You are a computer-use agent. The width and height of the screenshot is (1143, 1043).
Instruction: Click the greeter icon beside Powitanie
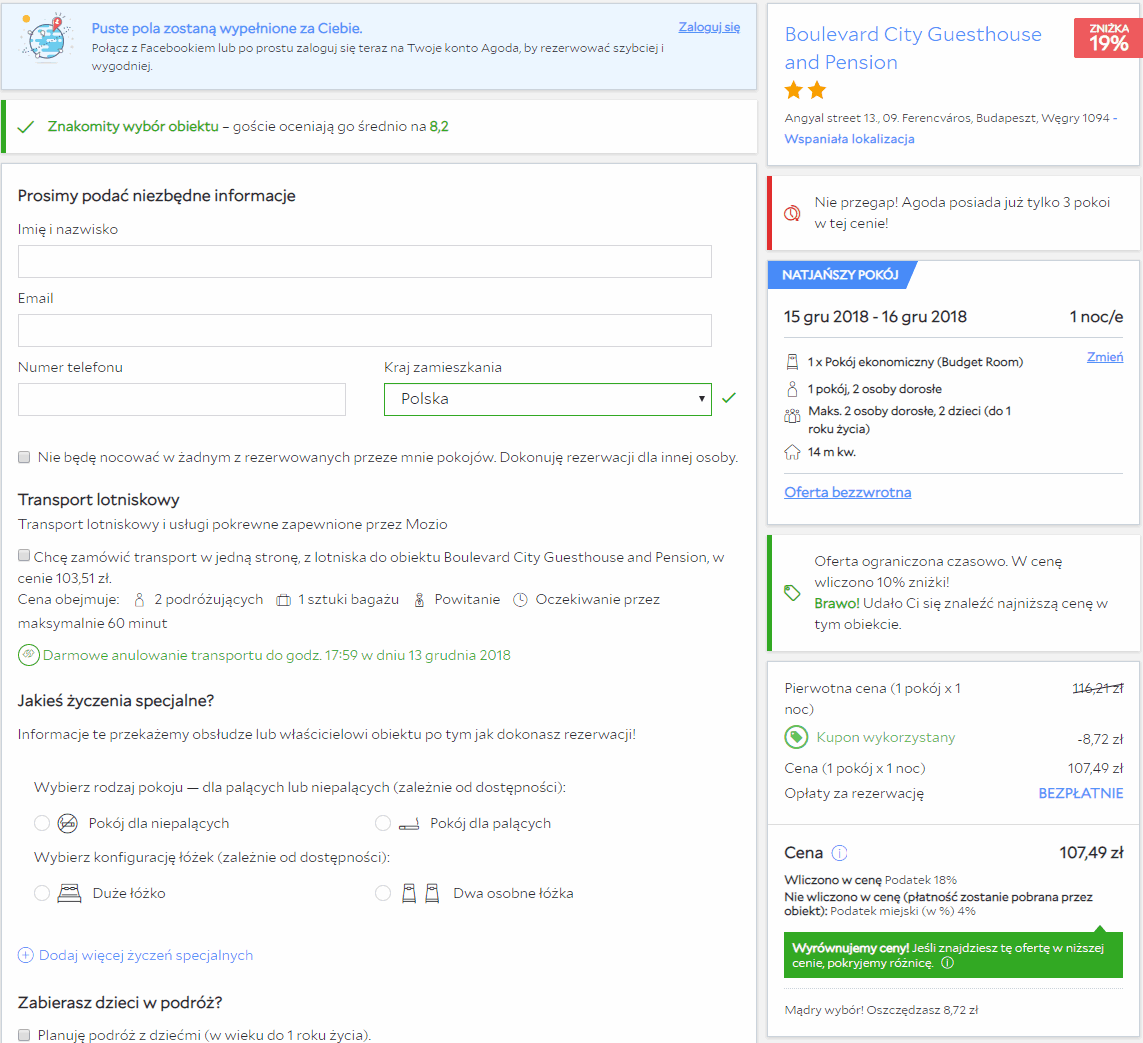419,600
